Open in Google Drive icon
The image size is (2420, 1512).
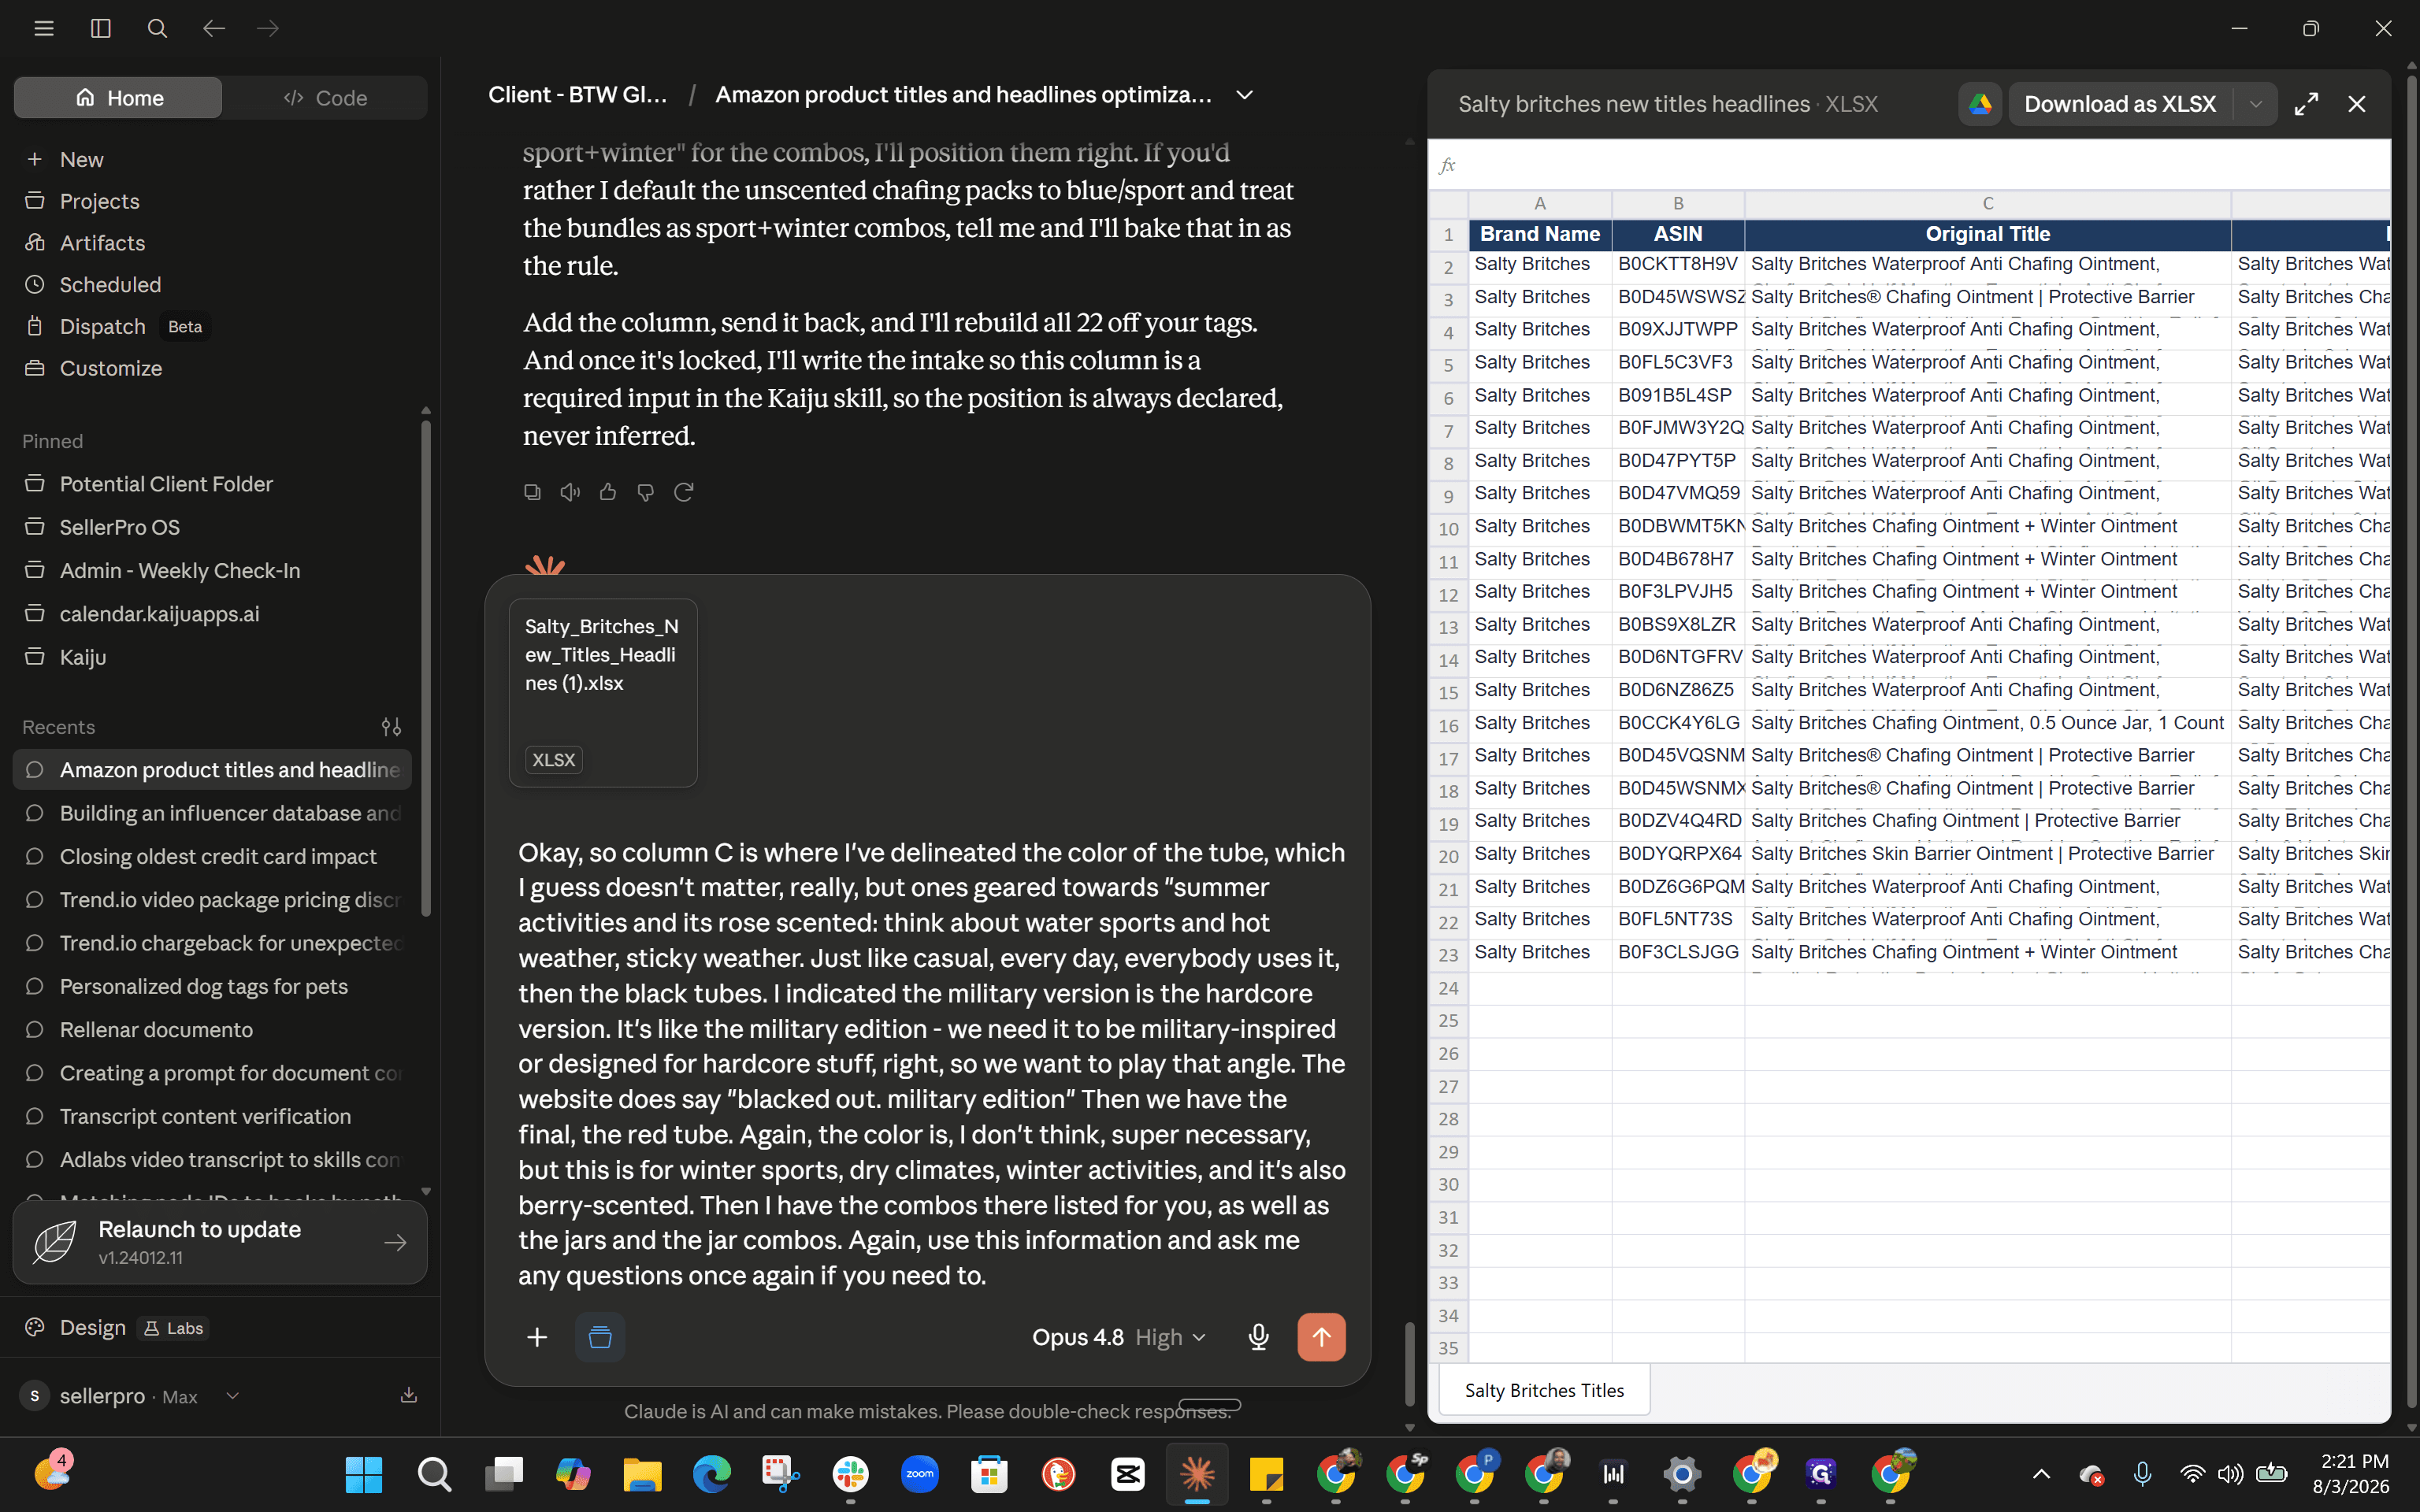point(1980,104)
